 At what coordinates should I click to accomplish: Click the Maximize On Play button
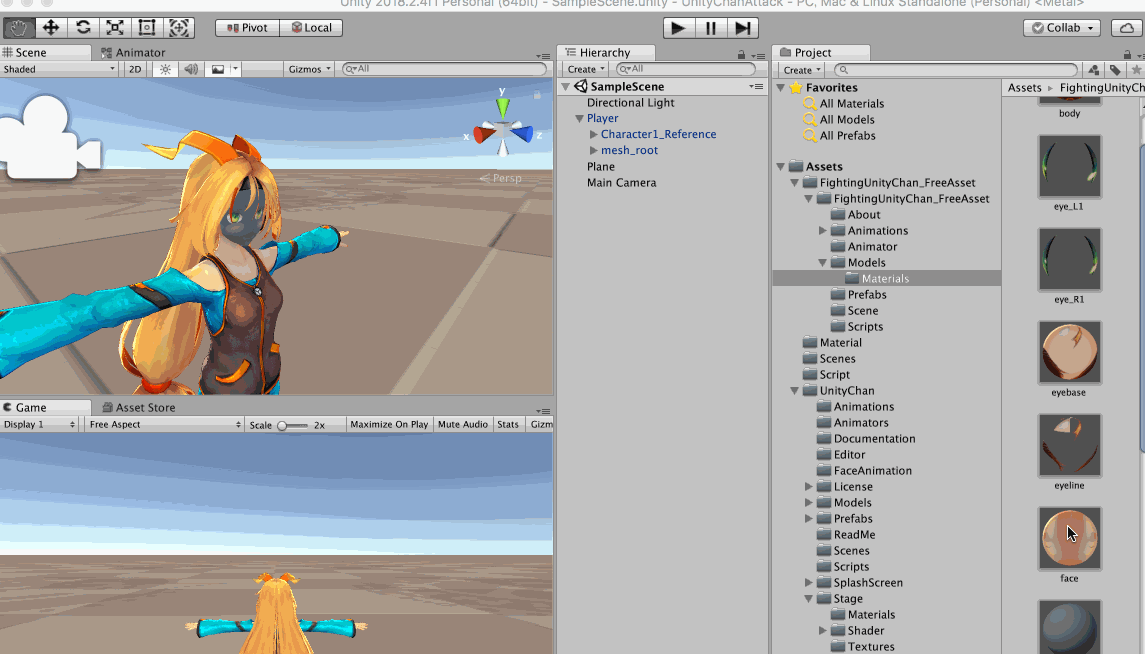coord(389,425)
